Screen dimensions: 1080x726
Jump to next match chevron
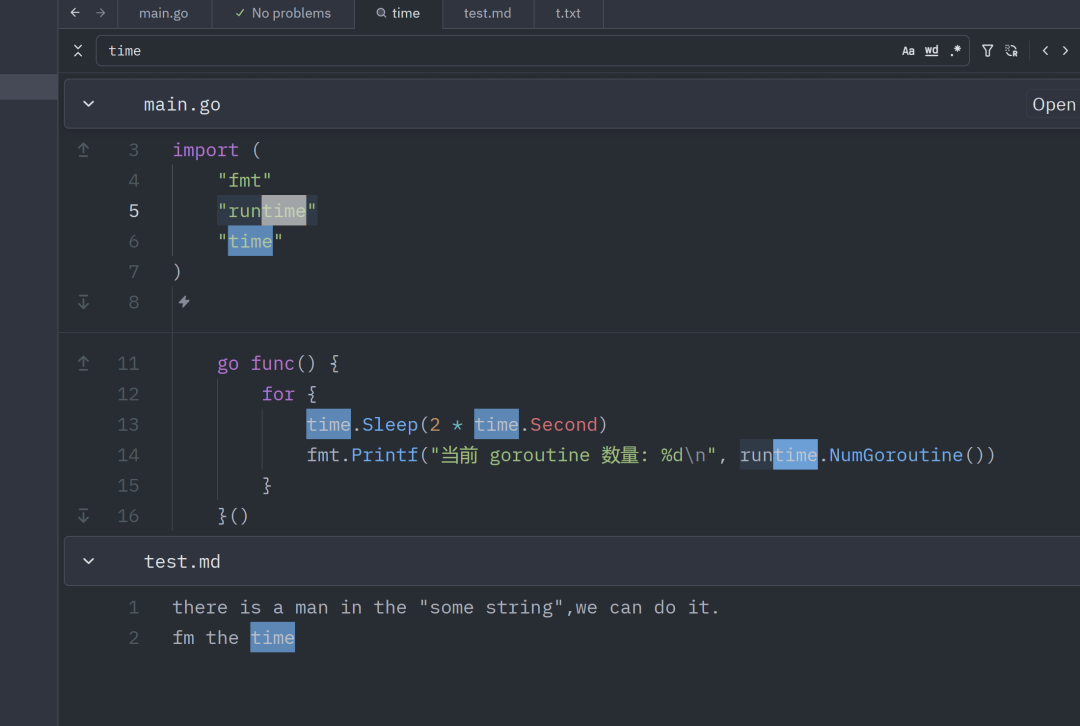coord(1066,51)
